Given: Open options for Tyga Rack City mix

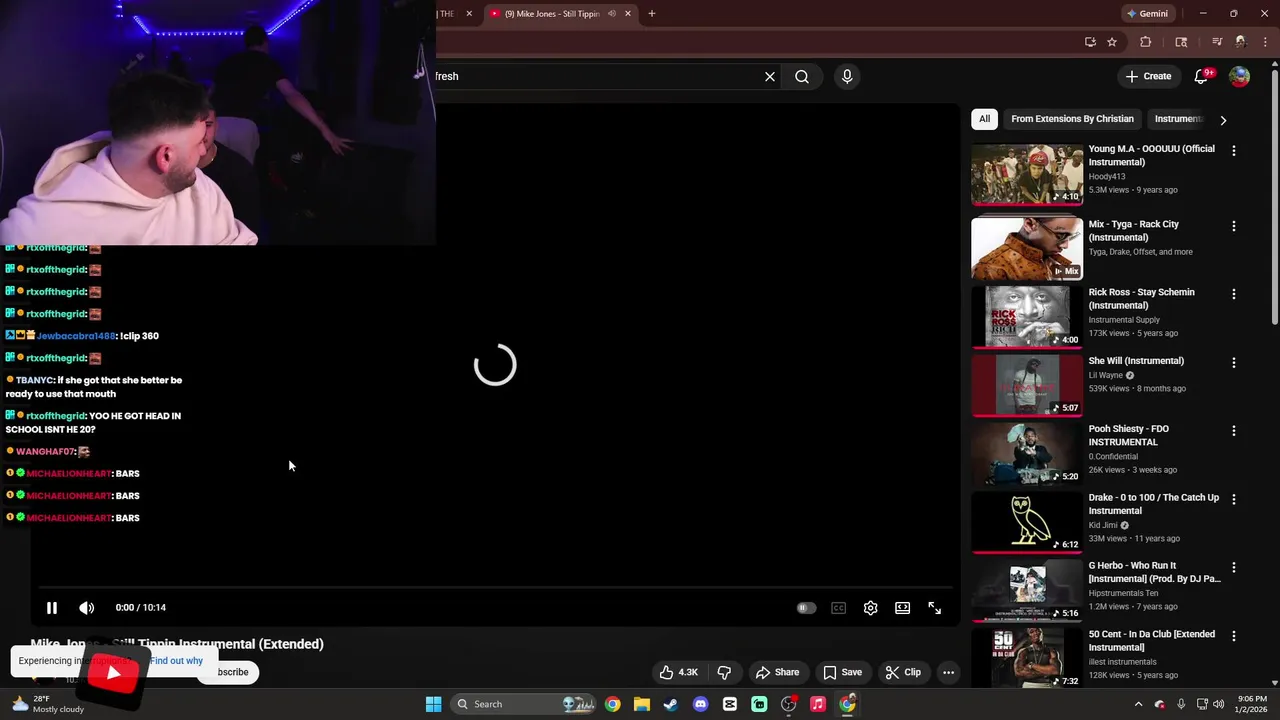Looking at the screenshot, I should [x=1233, y=226].
